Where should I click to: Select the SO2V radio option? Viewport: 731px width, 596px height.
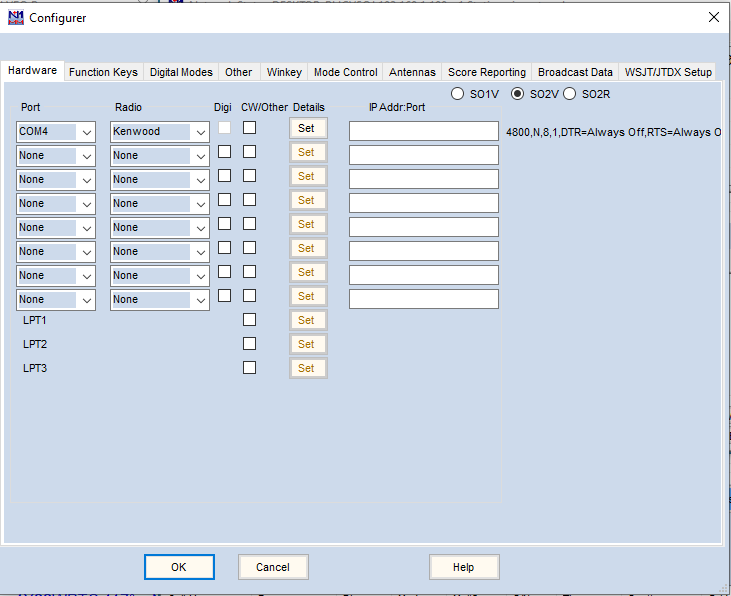pyautogui.click(x=535, y=94)
